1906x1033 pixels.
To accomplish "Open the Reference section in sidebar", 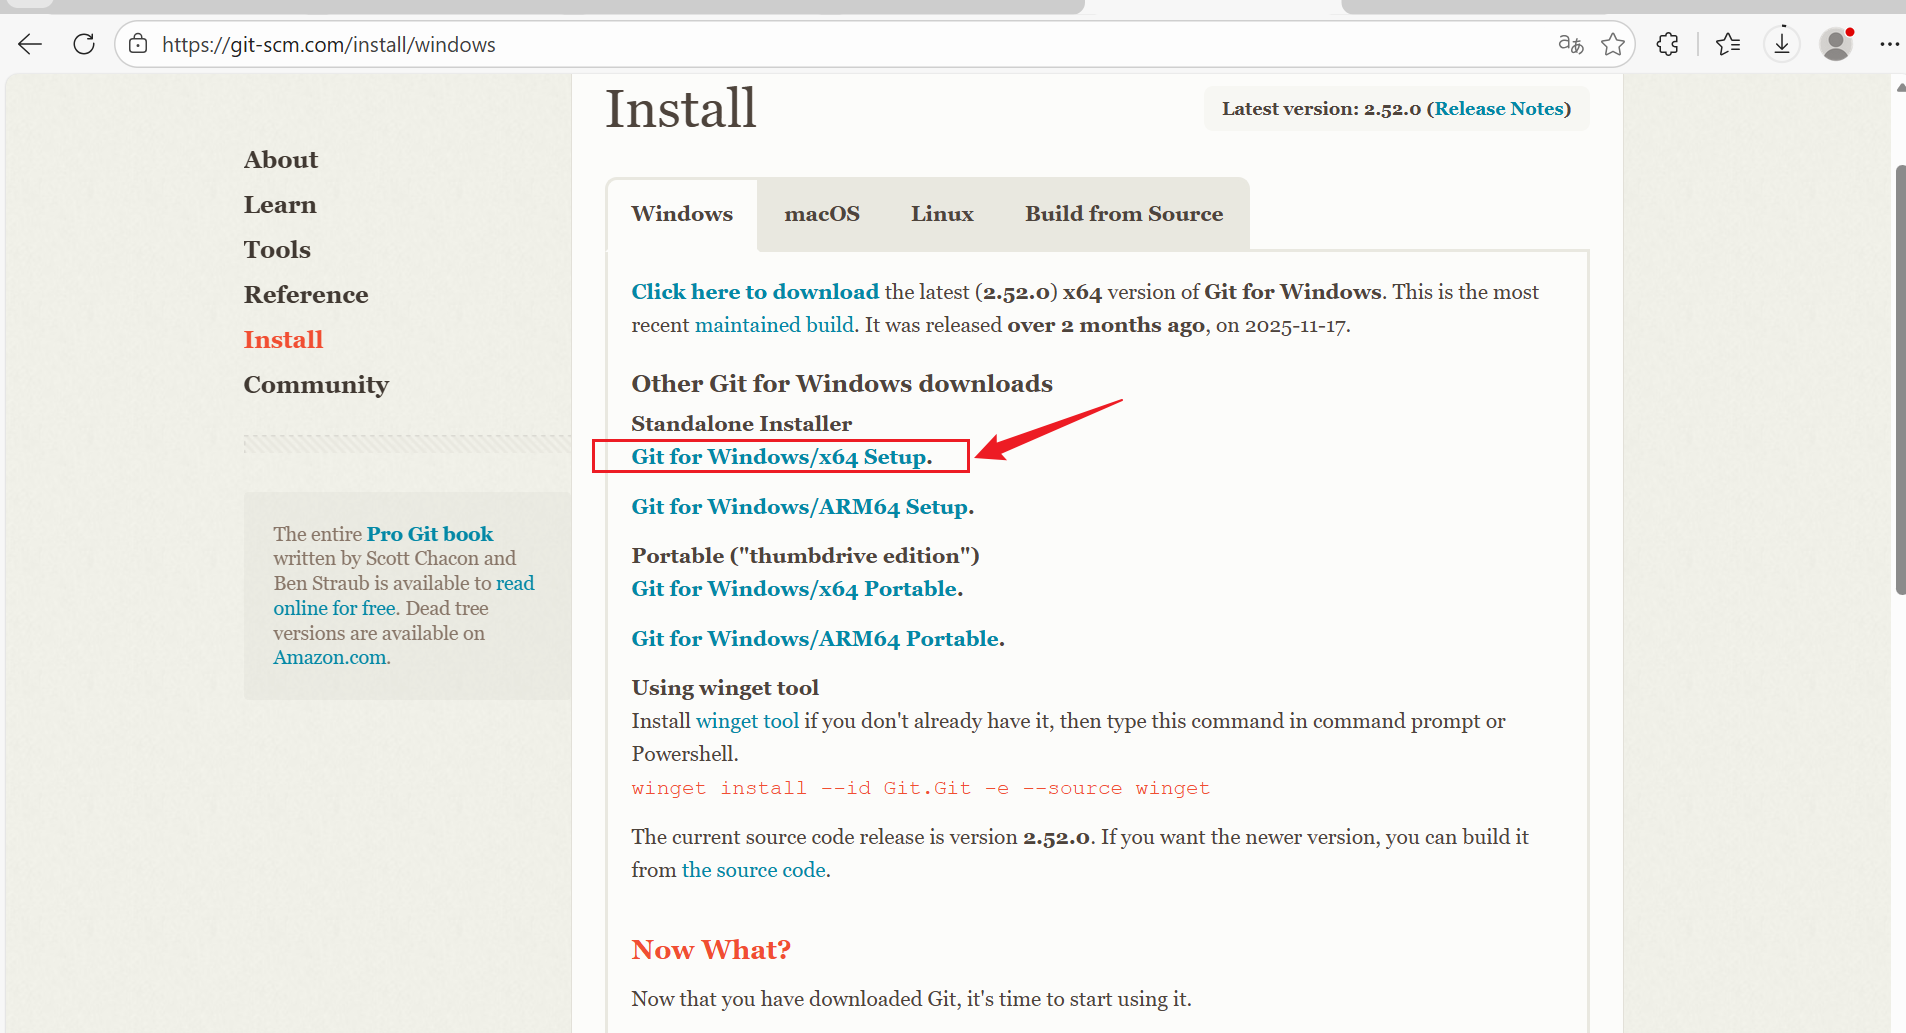I will point(306,295).
